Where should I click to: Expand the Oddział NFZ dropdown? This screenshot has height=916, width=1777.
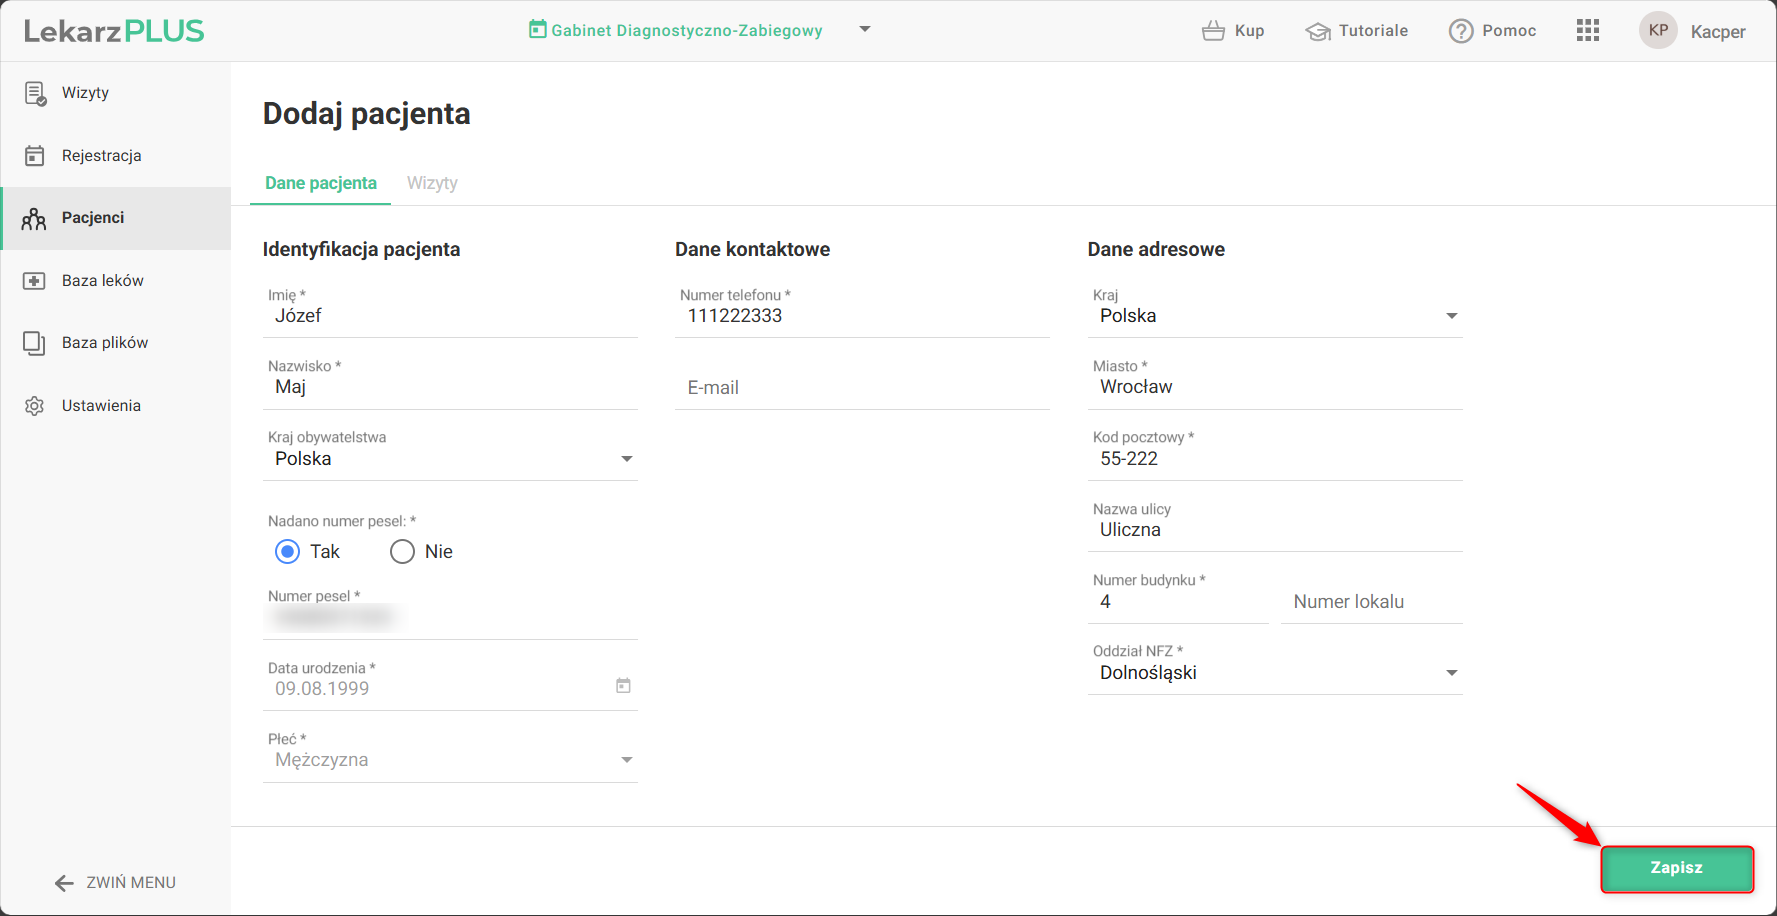1452,673
